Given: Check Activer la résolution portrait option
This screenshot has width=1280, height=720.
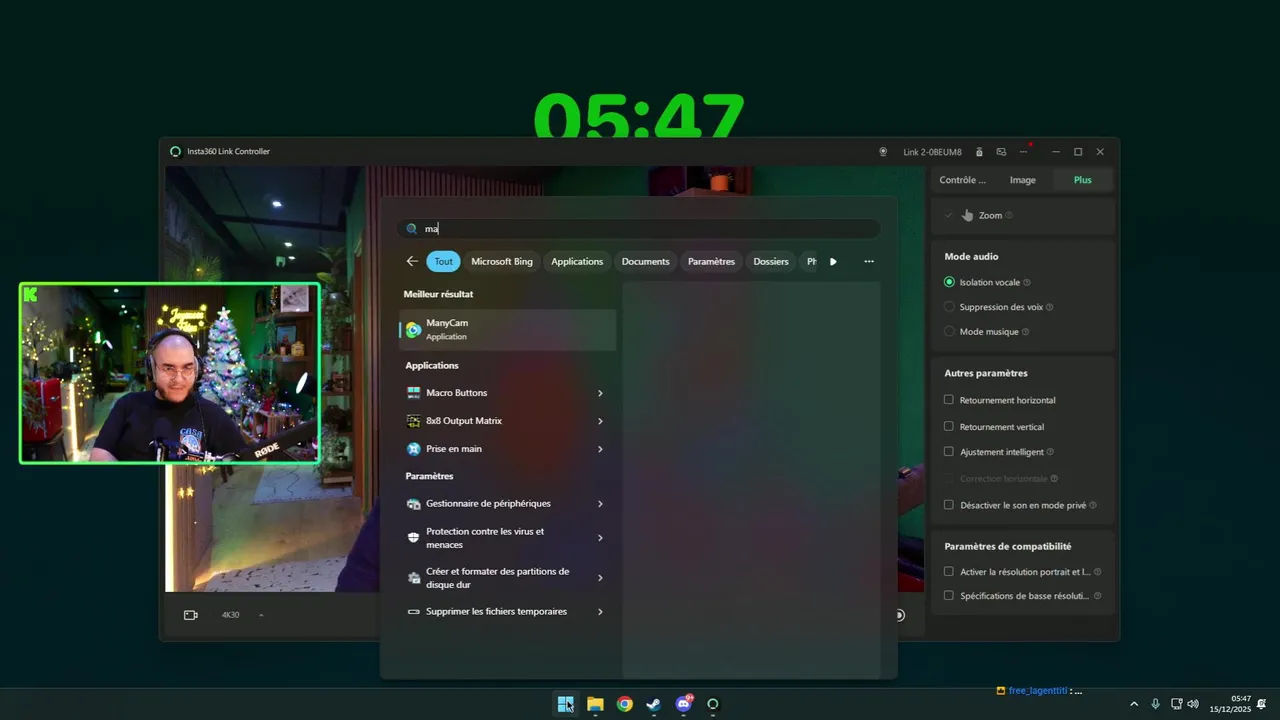Looking at the screenshot, I should tap(949, 572).
